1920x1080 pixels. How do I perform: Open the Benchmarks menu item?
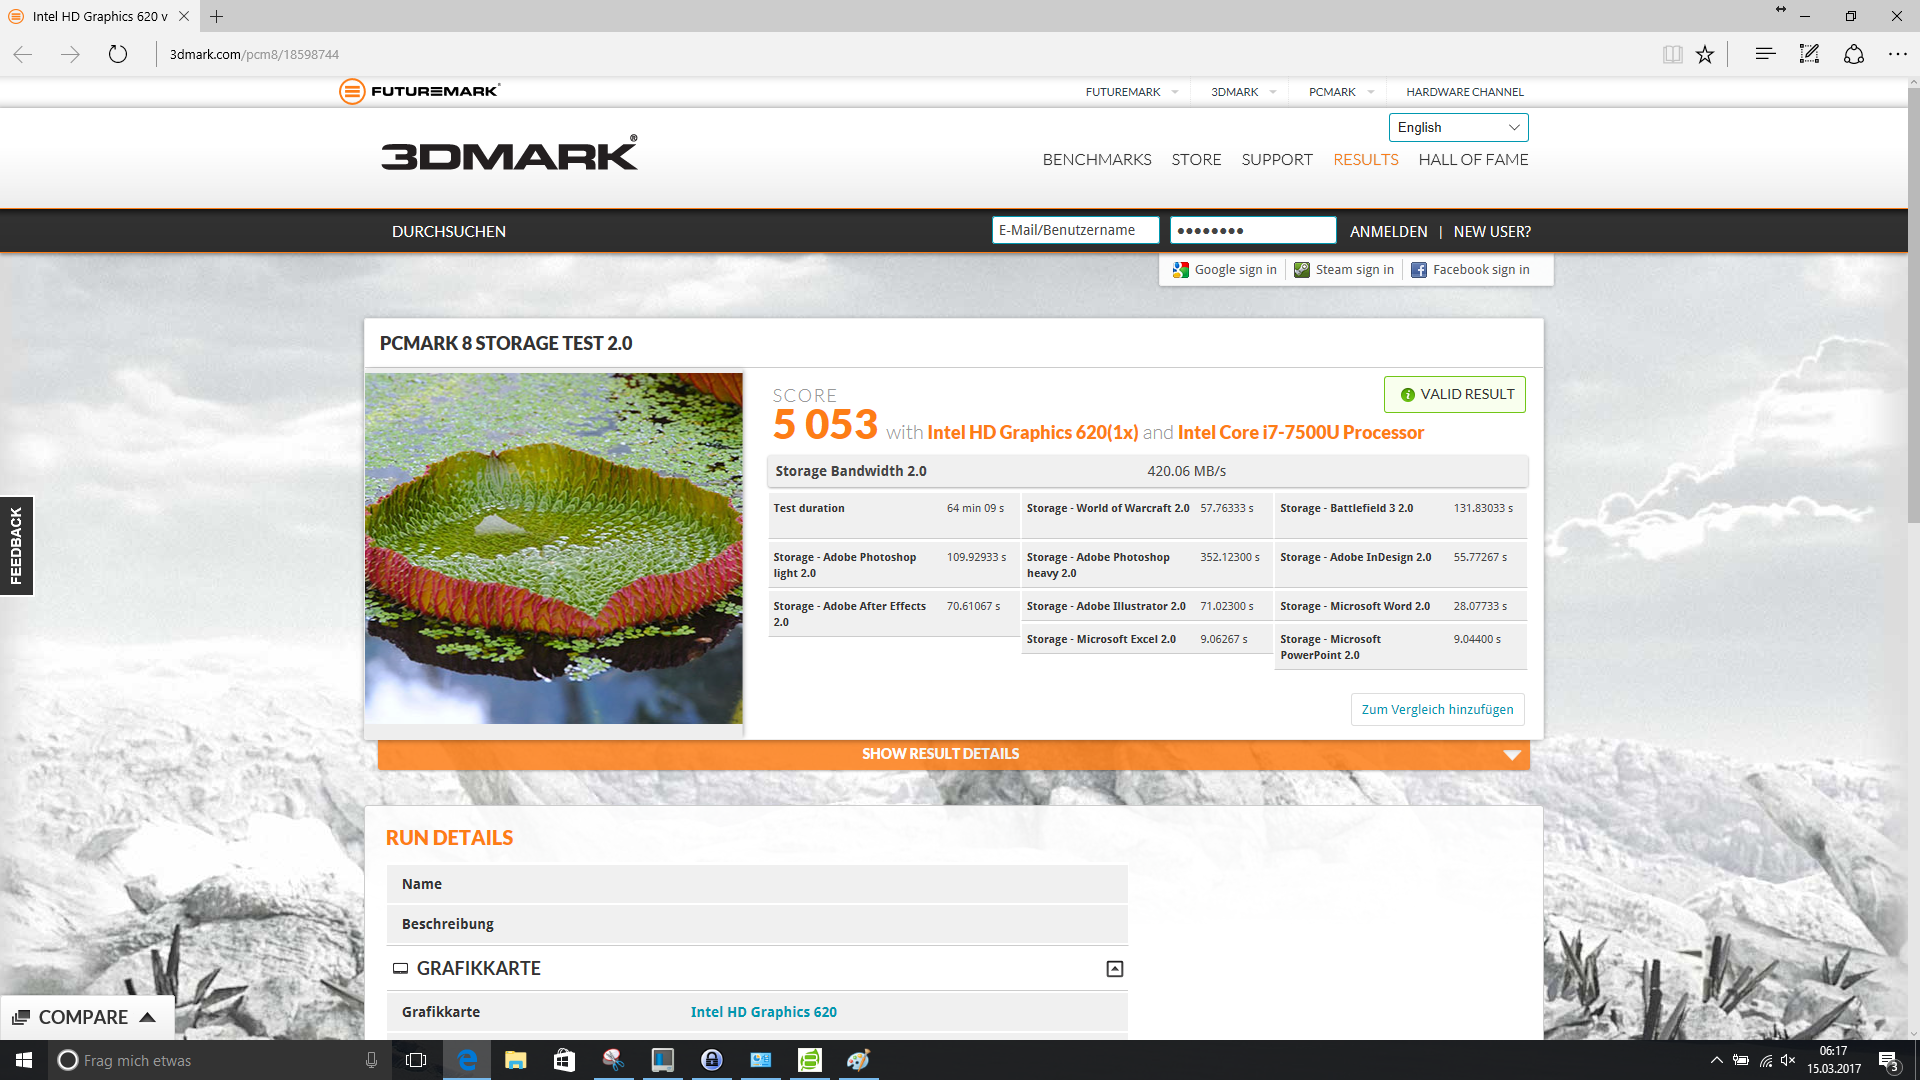(x=1096, y=160)
